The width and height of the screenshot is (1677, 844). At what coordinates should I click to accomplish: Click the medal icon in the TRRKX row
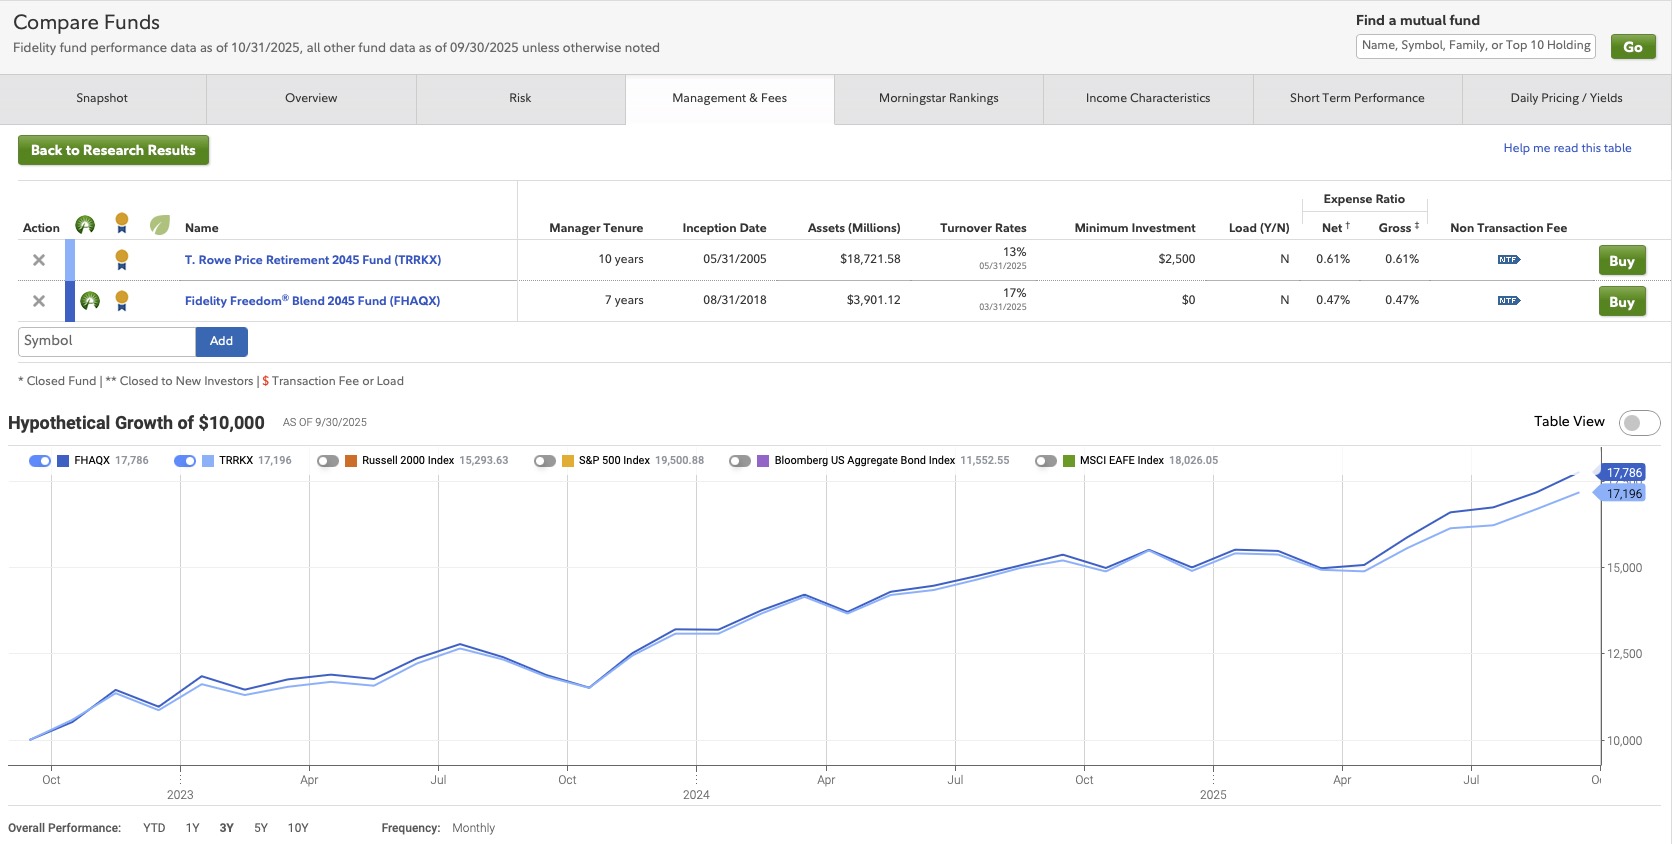click(x=122, y=260)
